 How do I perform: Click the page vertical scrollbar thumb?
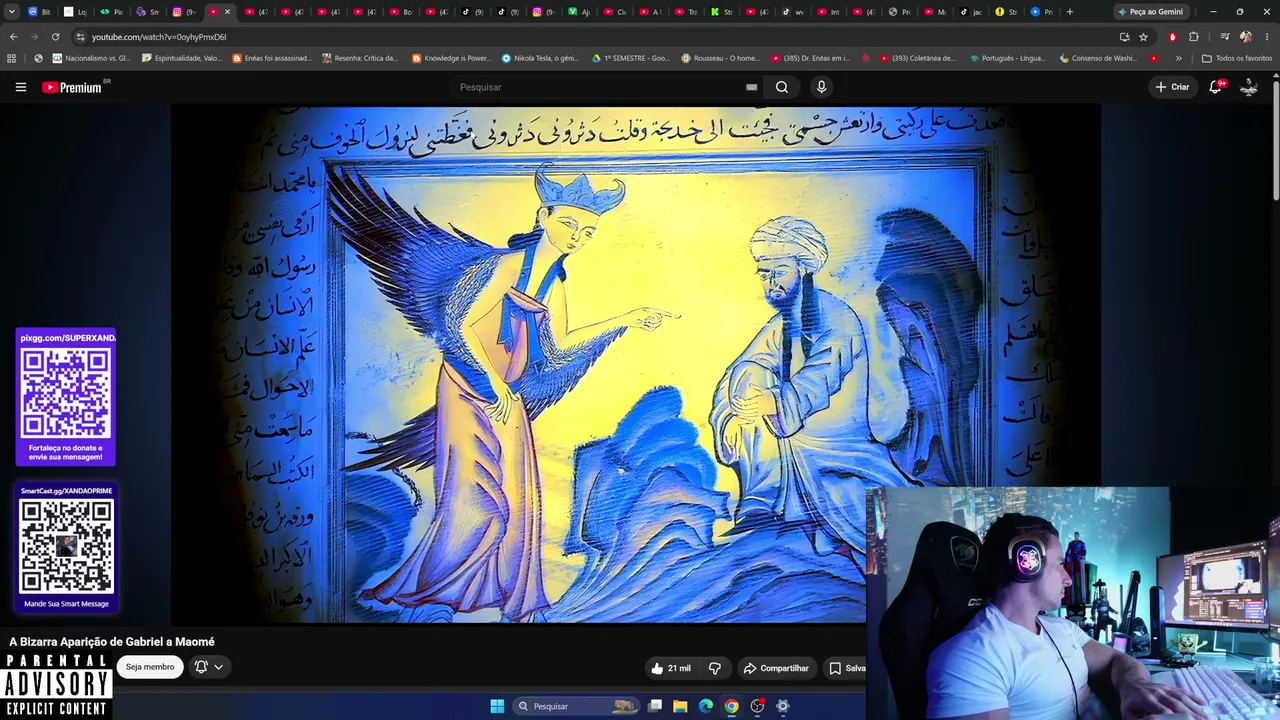point(1275,140)
